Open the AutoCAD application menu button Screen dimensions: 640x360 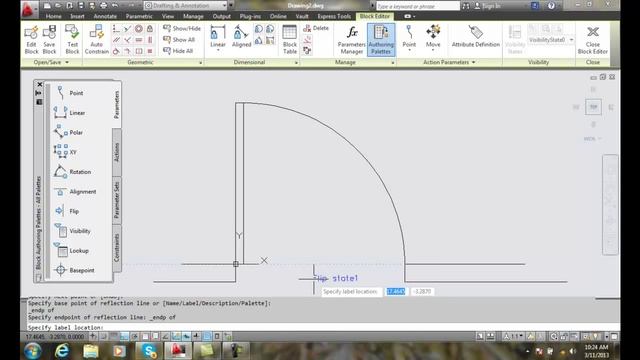coord(29,8)
